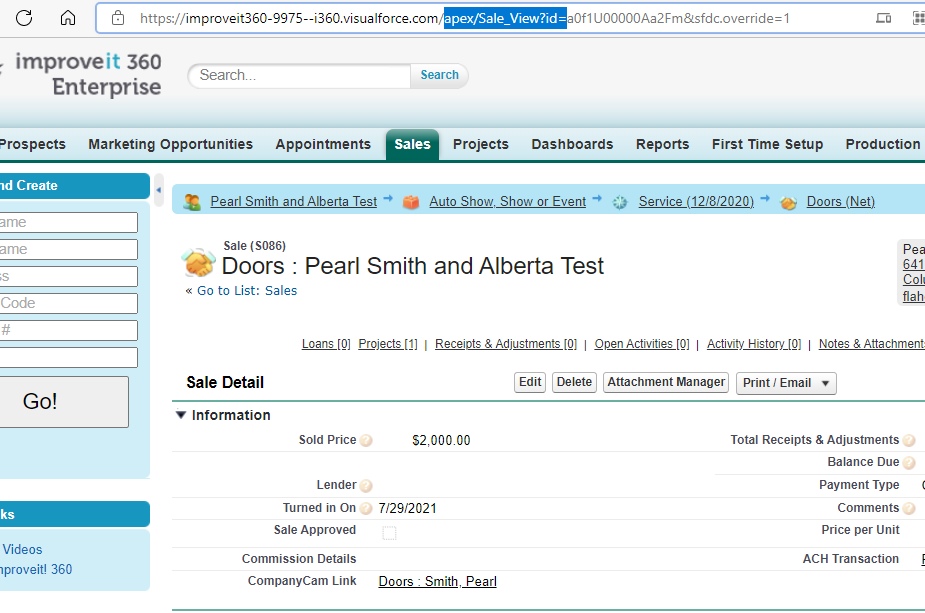This screenshot has height=613, width=925.
Task: Jump to Projects [1] related list
Action: pyautogui.click(x=388, y=344)
